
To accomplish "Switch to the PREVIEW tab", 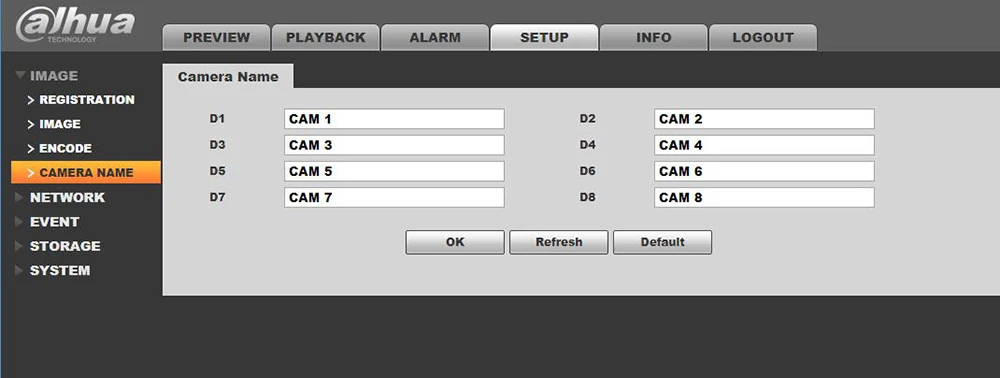I will (x=216, y=38).
